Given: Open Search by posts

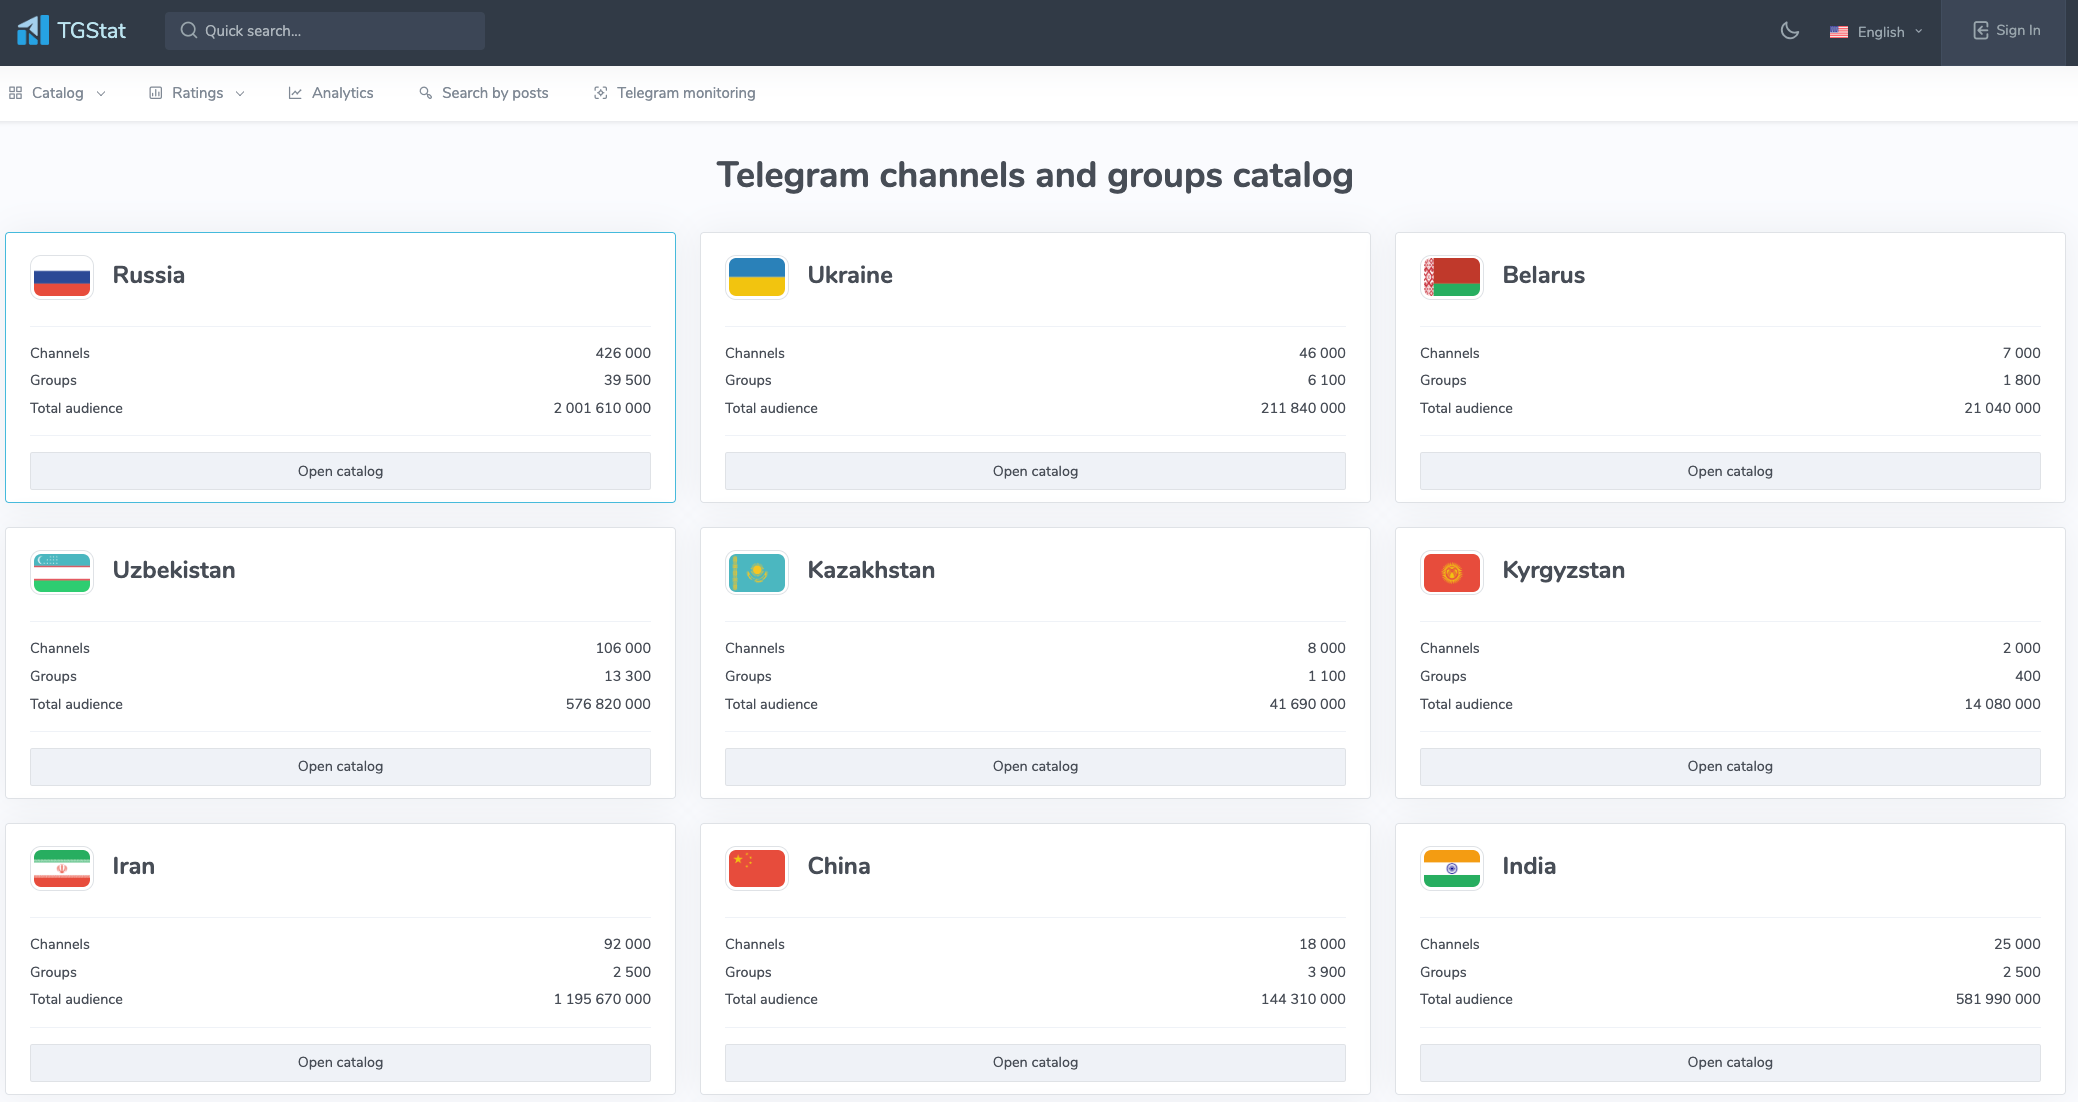Looking at the screenshot, I should tap(484, 93).
